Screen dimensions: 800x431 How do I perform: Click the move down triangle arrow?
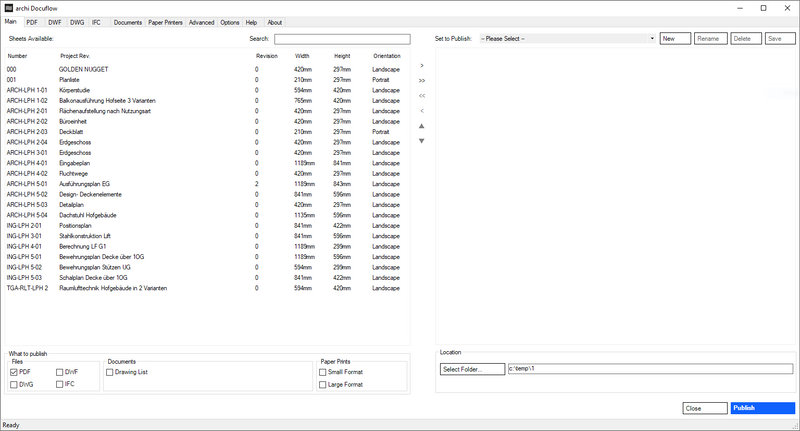(421, 141)
